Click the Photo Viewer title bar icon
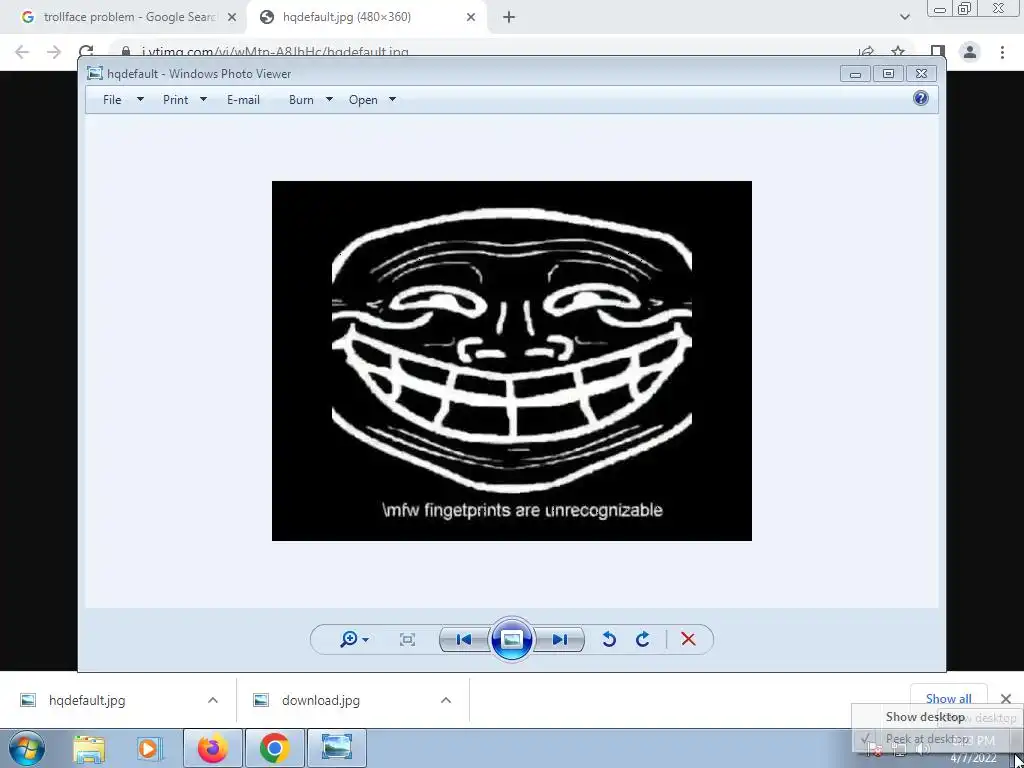The width and height of the screenshot is (1024, 768). coord(95,74)
